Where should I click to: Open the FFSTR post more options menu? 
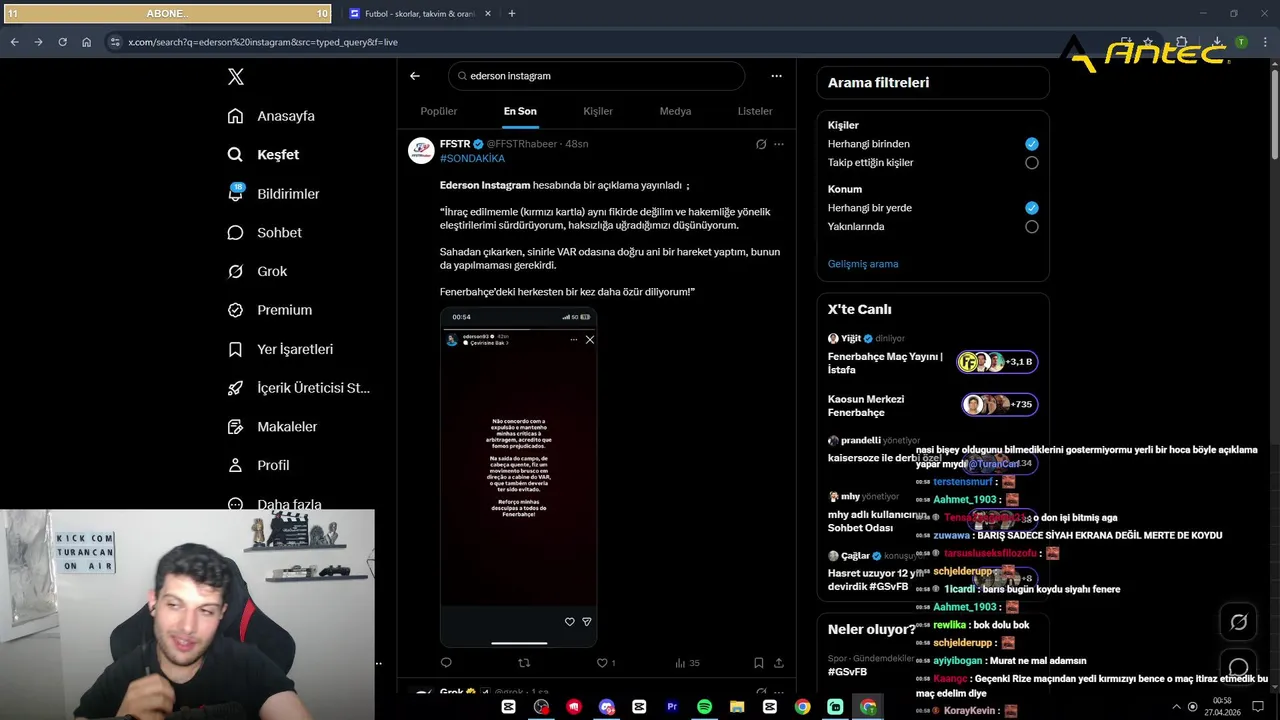779,144
